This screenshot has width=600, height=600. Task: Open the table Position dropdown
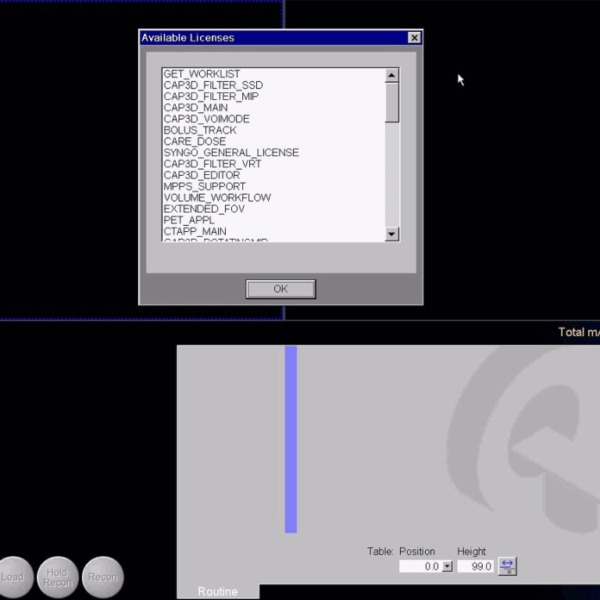click(447, 566)
